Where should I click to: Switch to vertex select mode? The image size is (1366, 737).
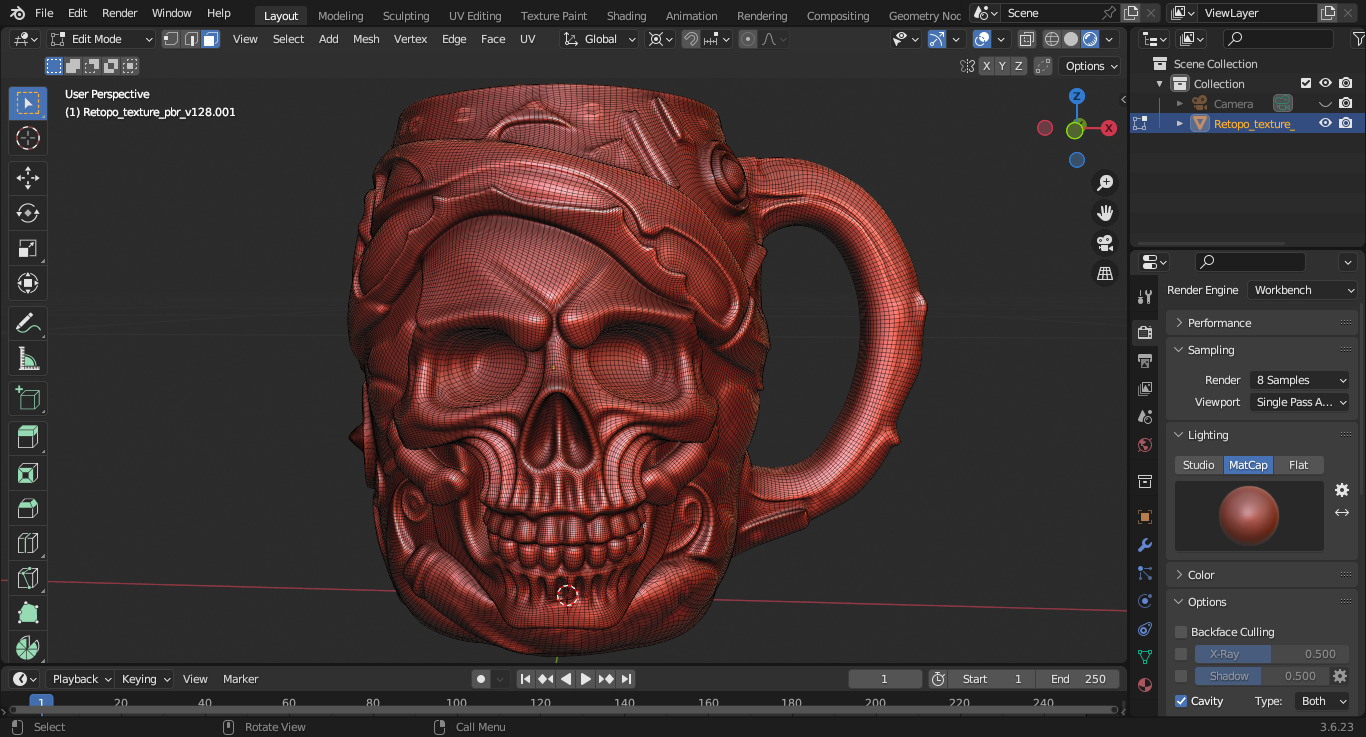click(x=171, y=39)
